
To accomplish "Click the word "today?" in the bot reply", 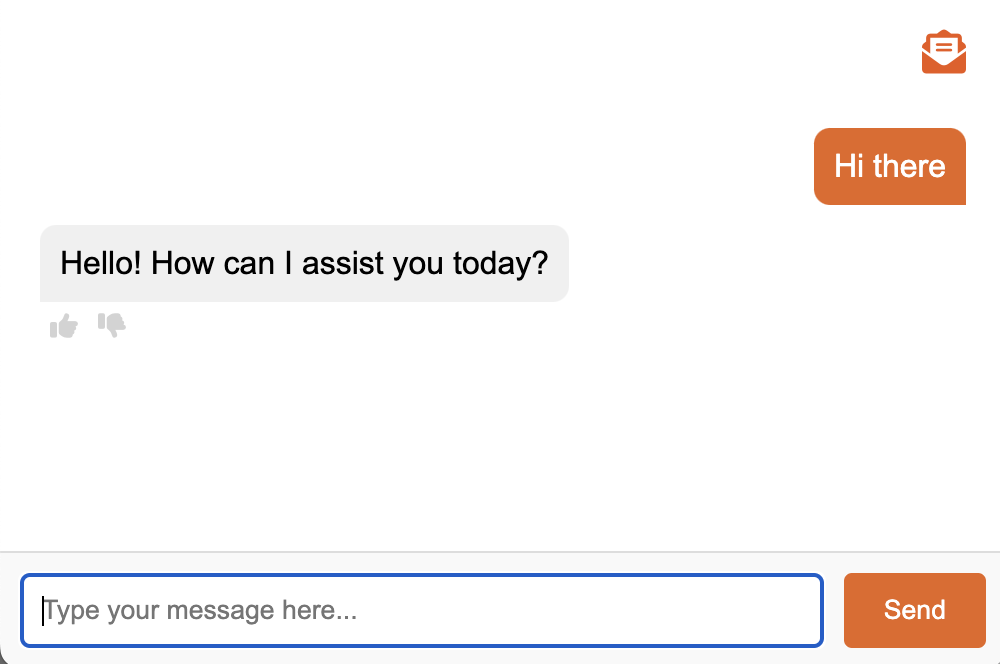I will [501, 264].
